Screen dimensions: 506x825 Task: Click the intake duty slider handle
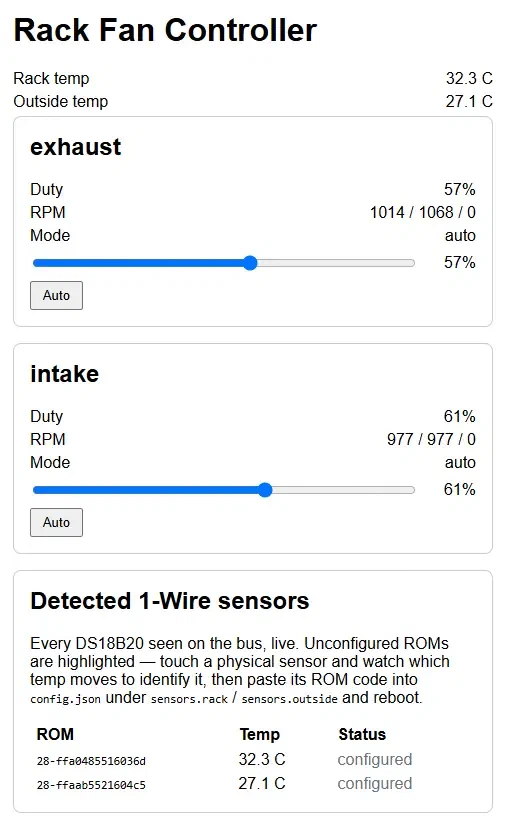point(265,490)
